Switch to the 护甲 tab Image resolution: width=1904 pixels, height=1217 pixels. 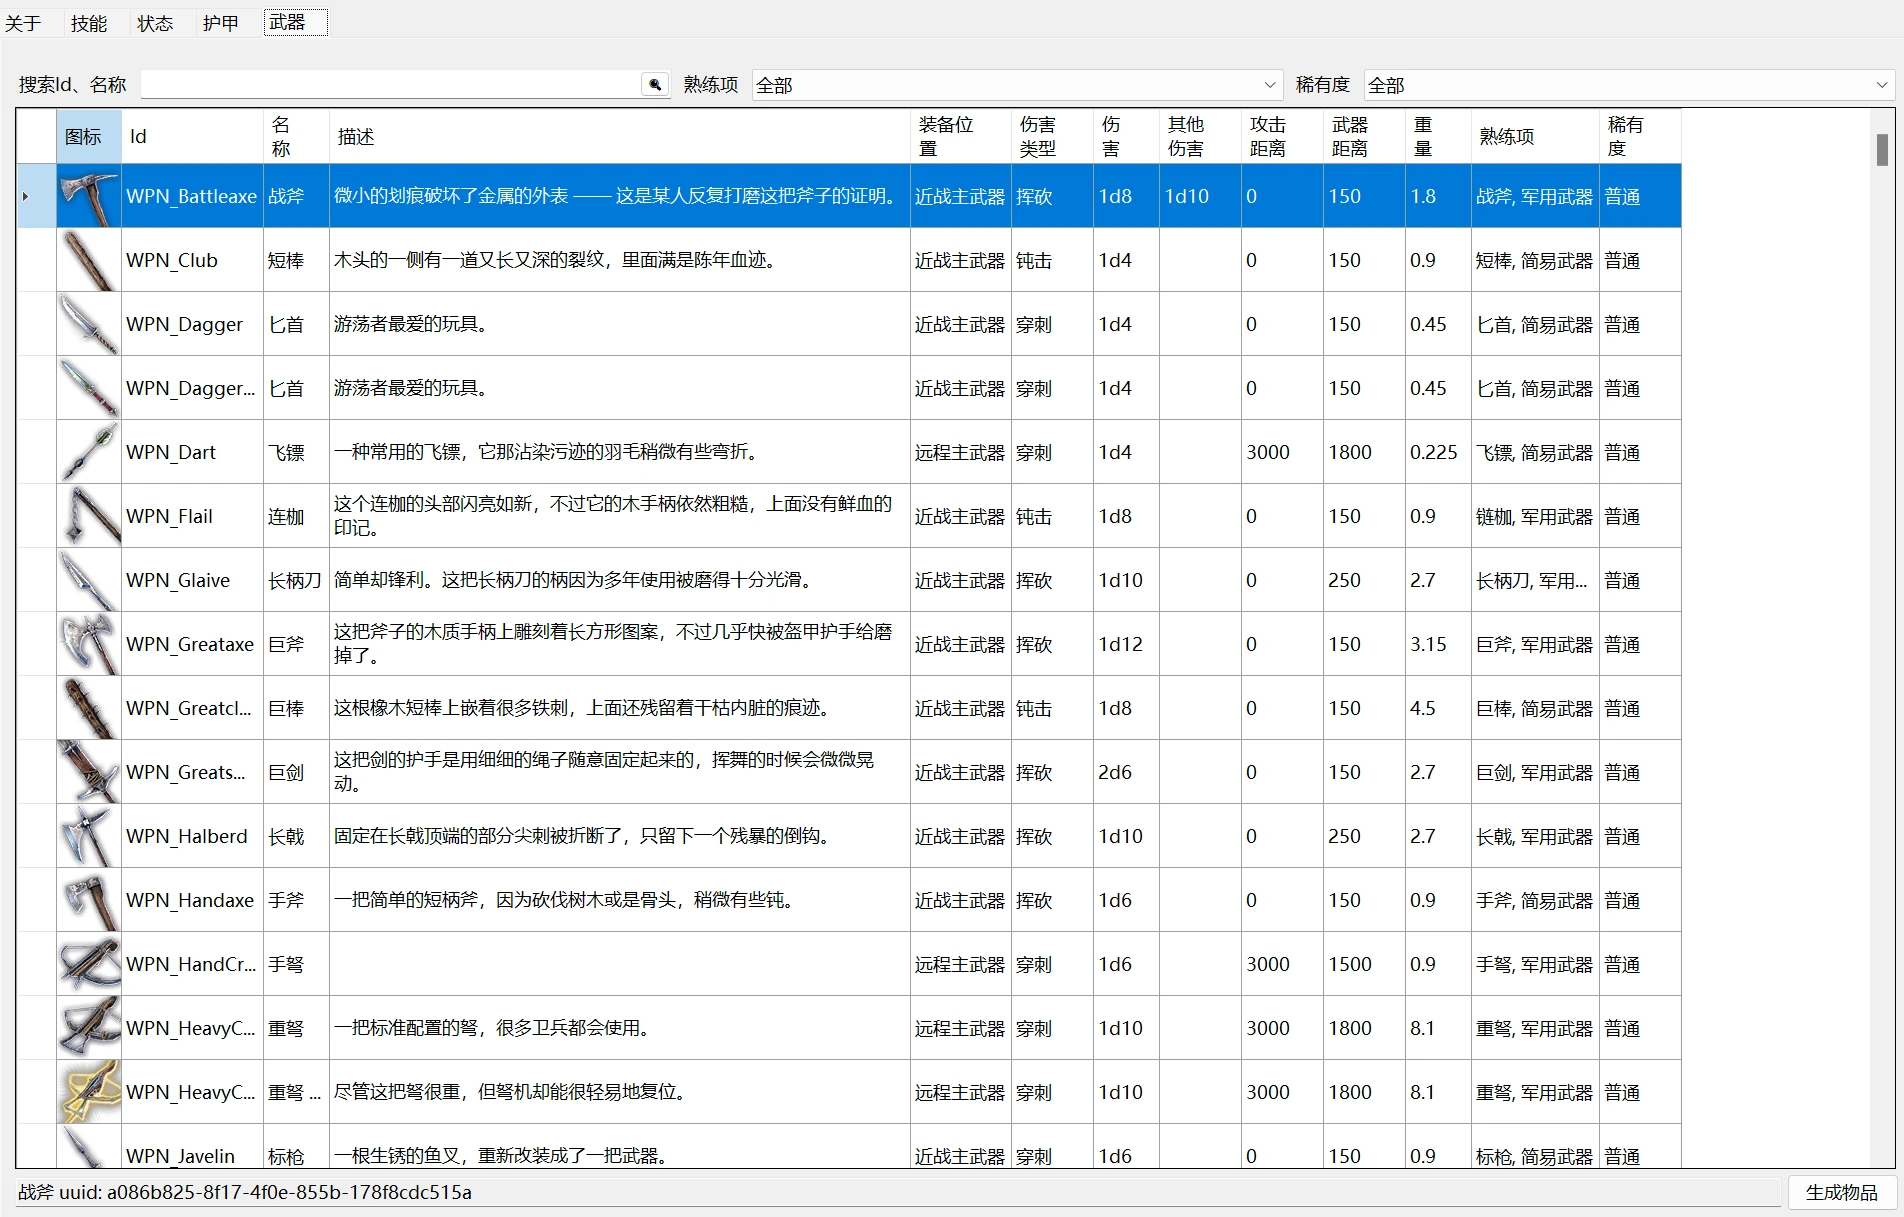click(x=220, y=23)
